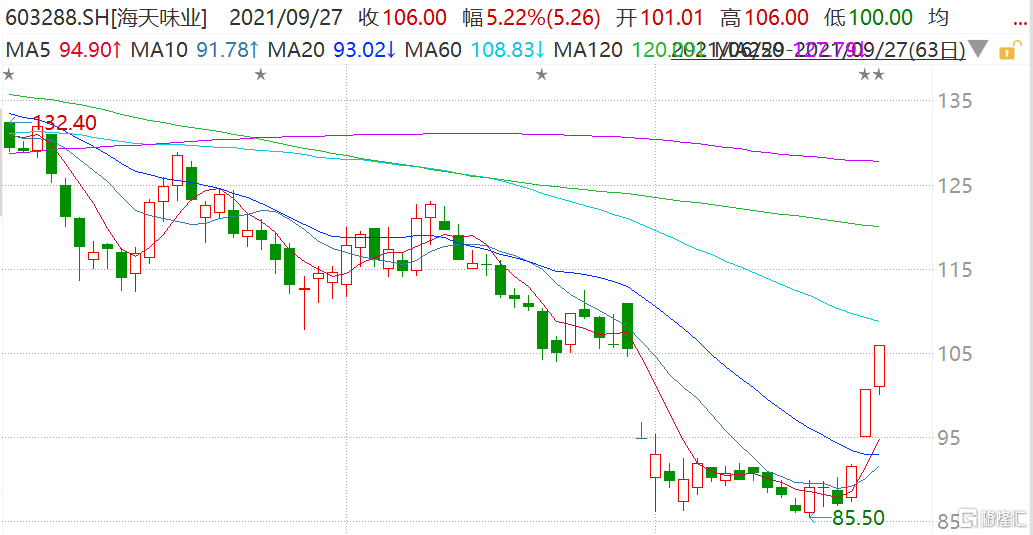The width and height of the screenshot is (1033, 535).
Task: Click the 均 average label
Action: (x=938, y=18)
